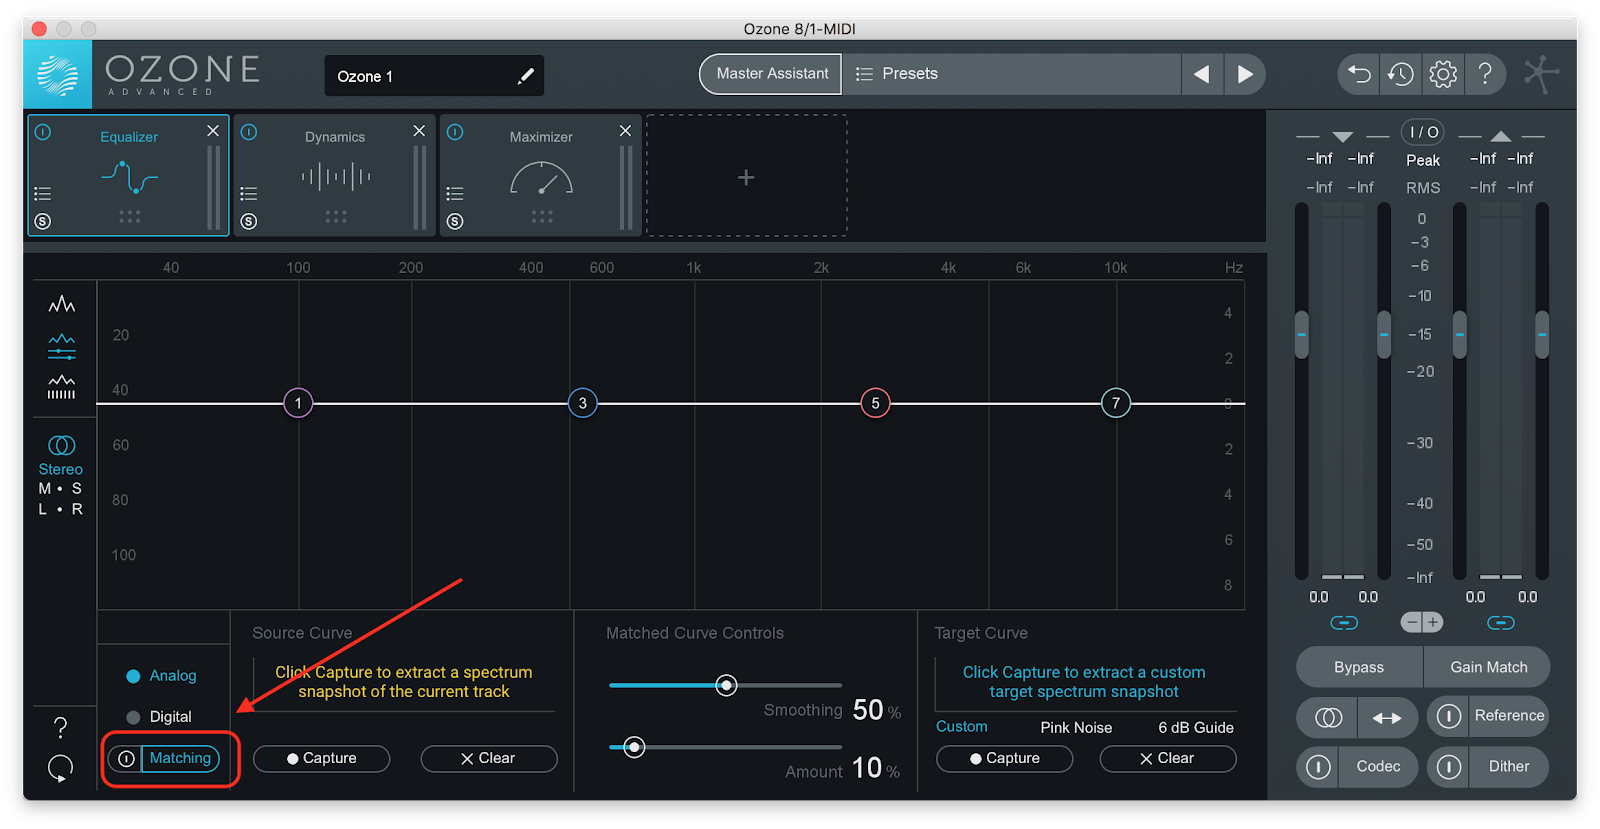This screenshot has width=1600, height=829.
Task: Click the reset arrow icon below EQ help
Action: pos(60,768)
